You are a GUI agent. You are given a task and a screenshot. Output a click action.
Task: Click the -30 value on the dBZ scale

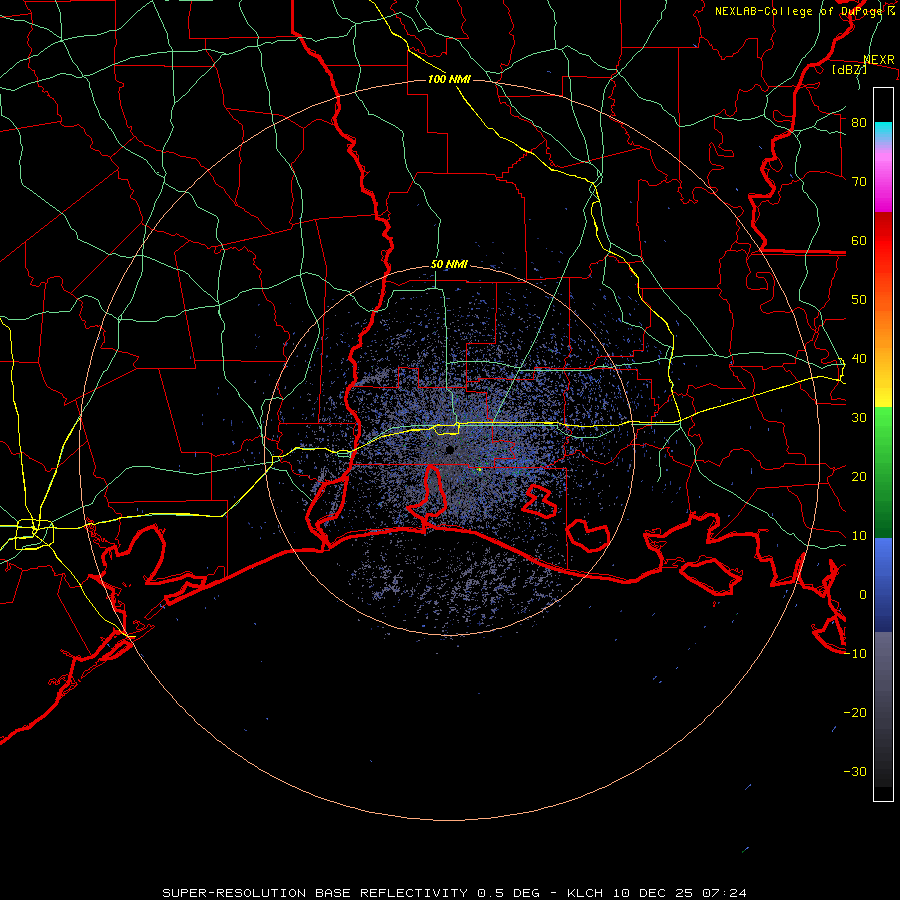[855, 773]
